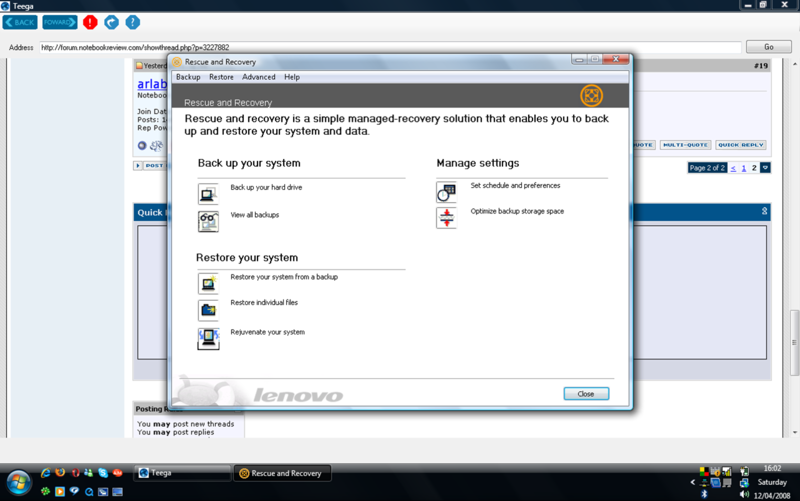Click Set schedule and preferences link
The width and height of the screenshot is (800, 501).
click(515, 186)
